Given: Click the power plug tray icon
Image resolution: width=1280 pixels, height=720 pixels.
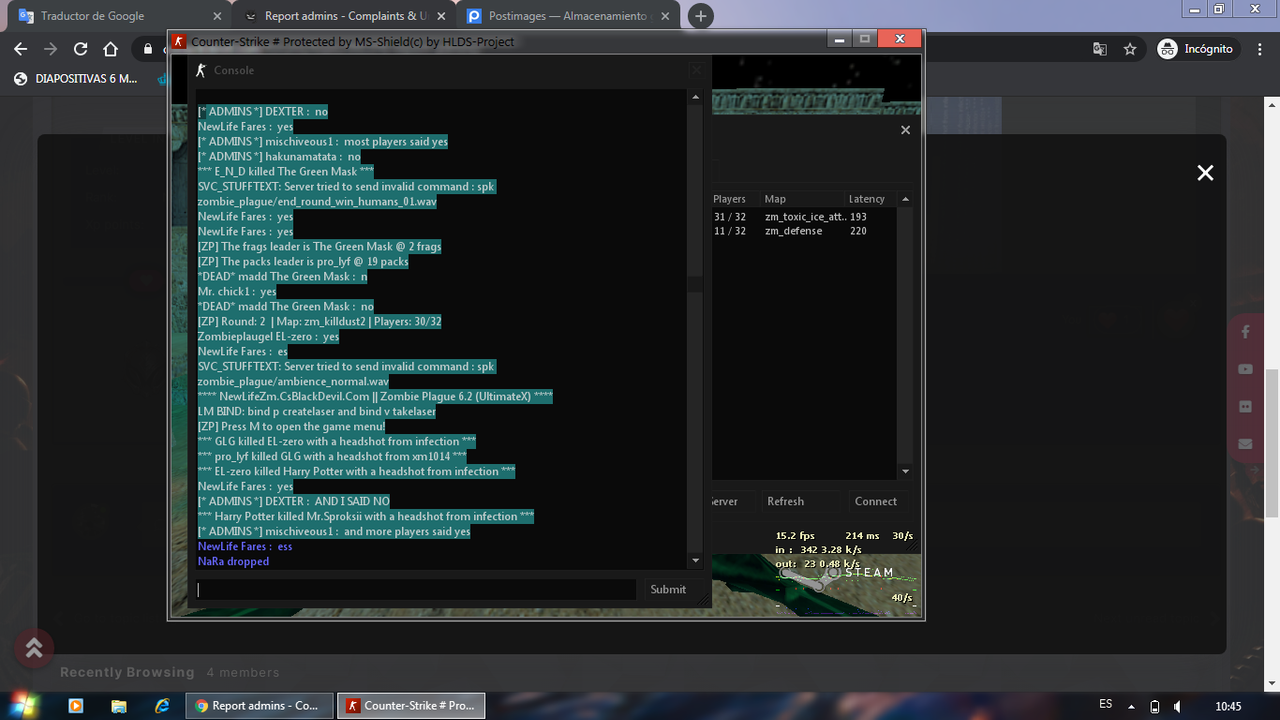Looking at the screenshot, I should click(1155, 706).
